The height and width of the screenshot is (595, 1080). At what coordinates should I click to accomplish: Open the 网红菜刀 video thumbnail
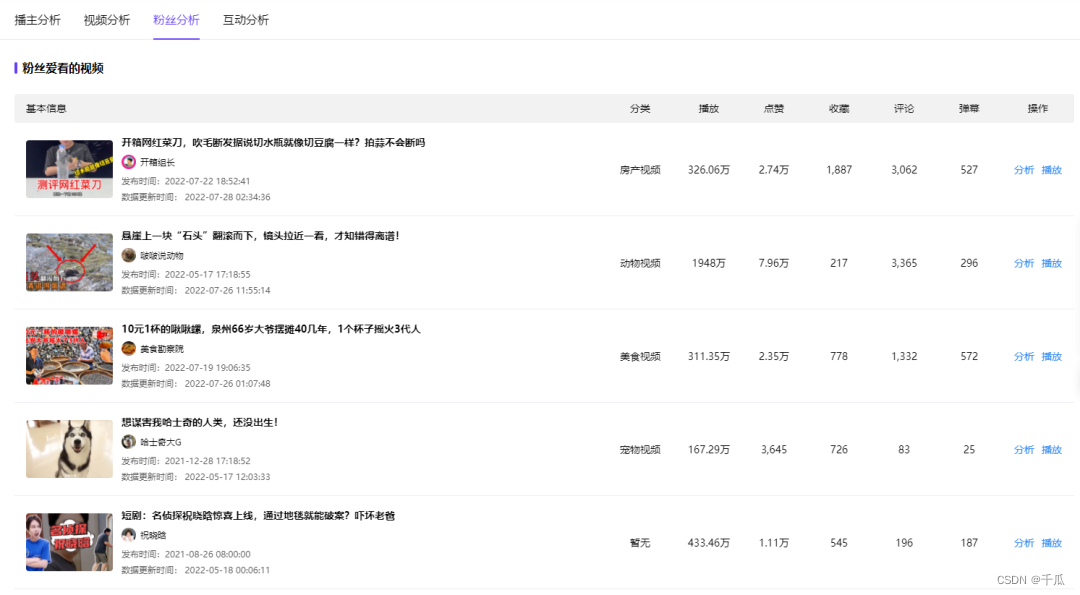69,169
